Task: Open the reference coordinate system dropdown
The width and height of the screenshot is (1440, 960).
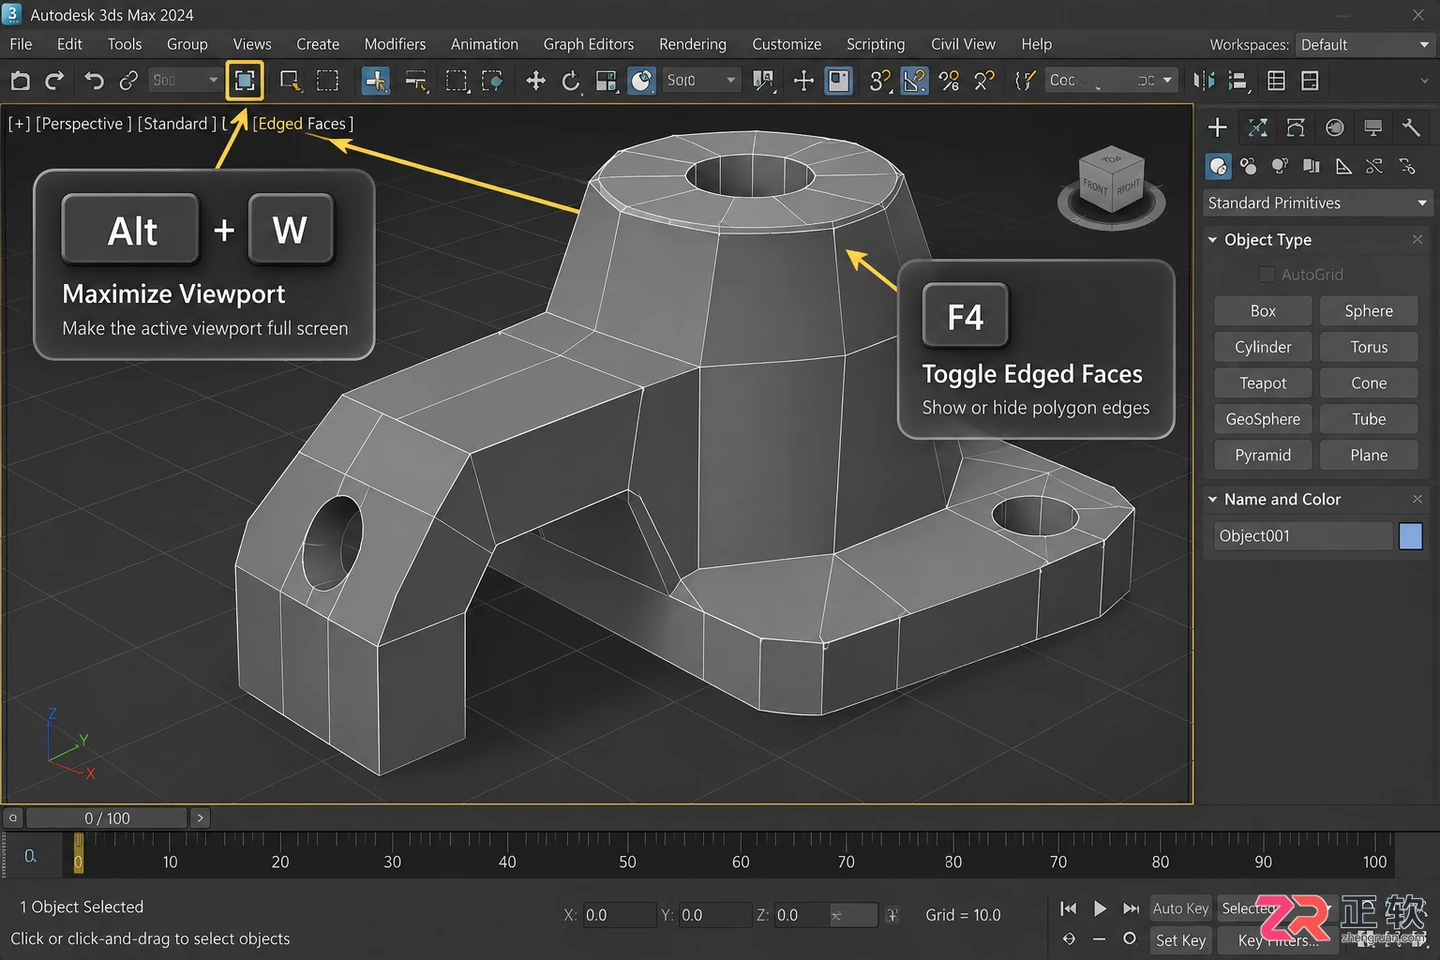Action: [x=702, y=80]
